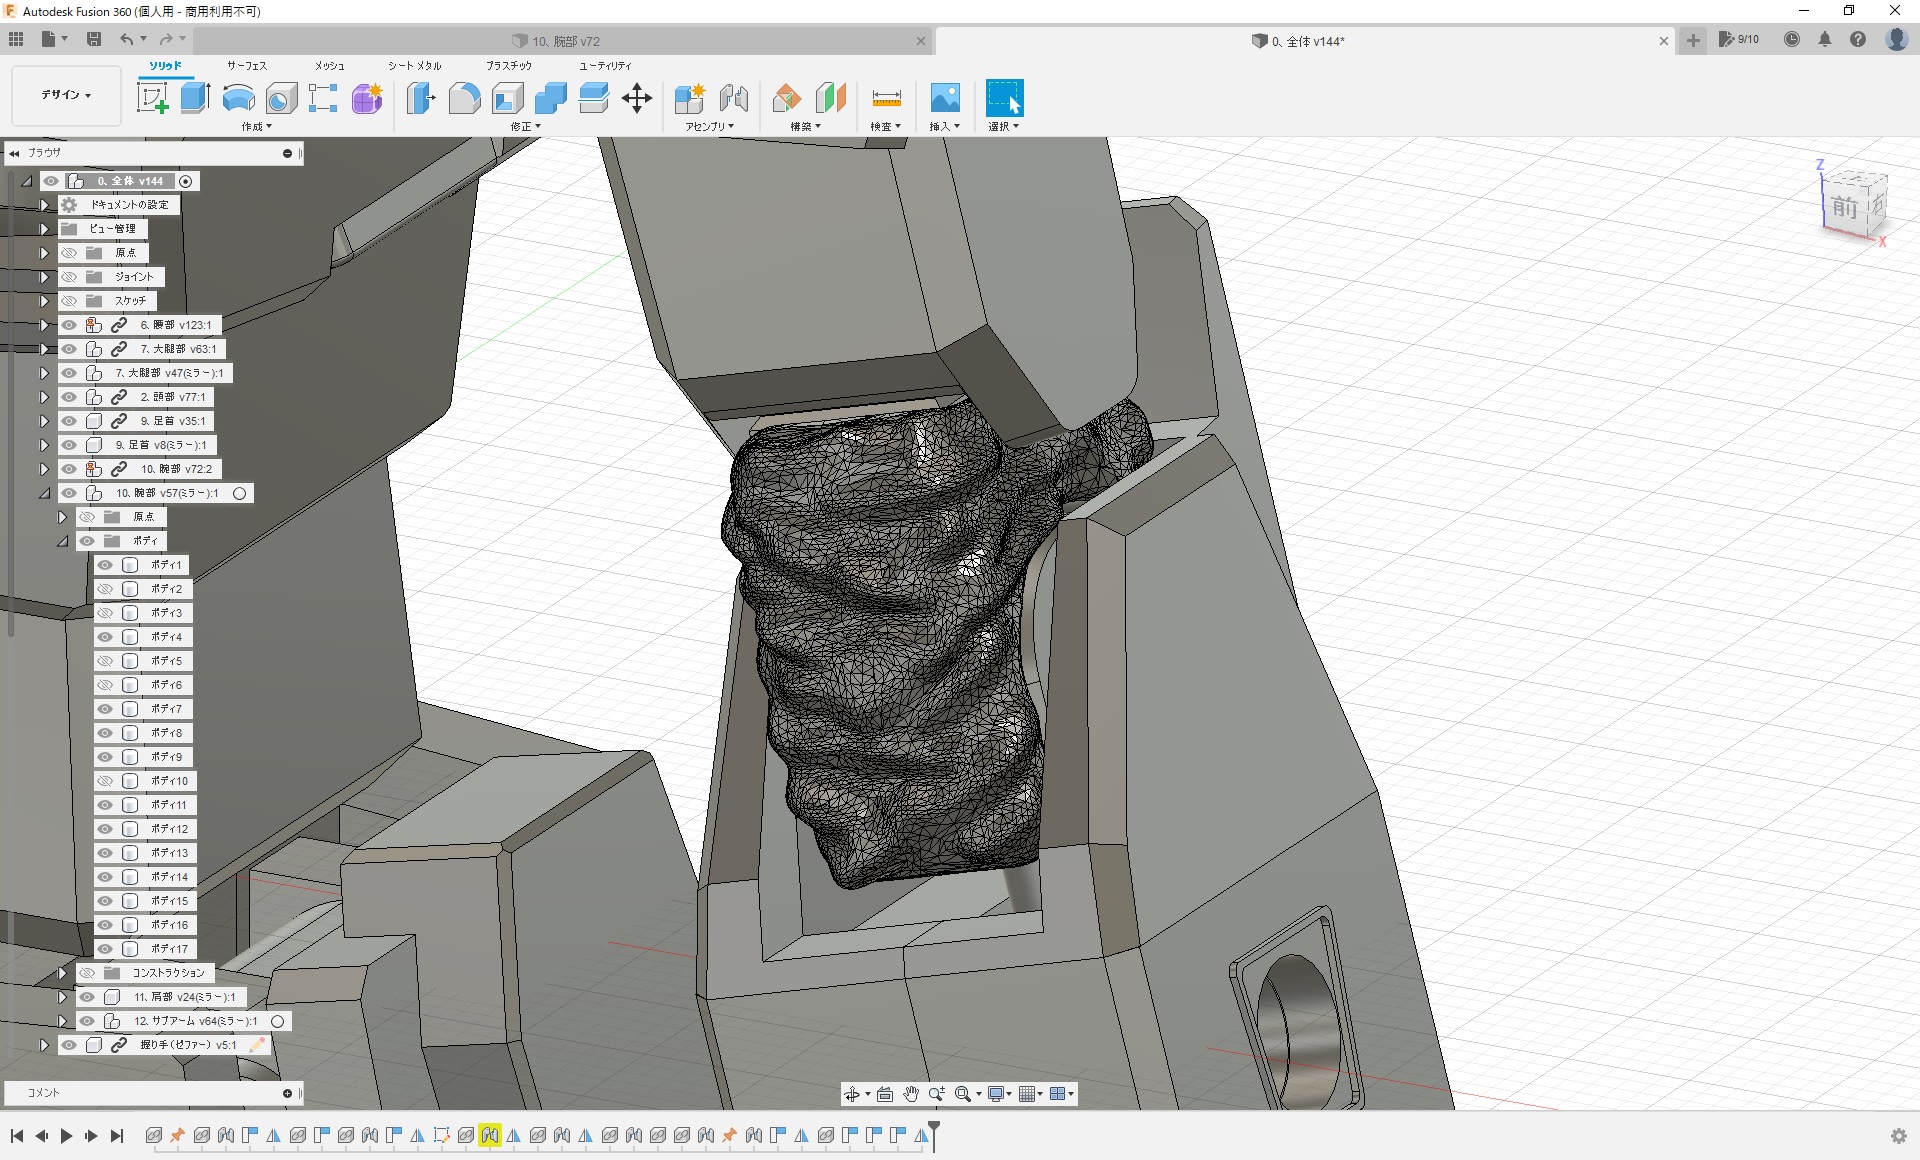Image resolution: width=1920 pixels, height=1160 pixels.
Task: Expand the 2. 頭部 v77:1 component
Action: tap(44, 397)
